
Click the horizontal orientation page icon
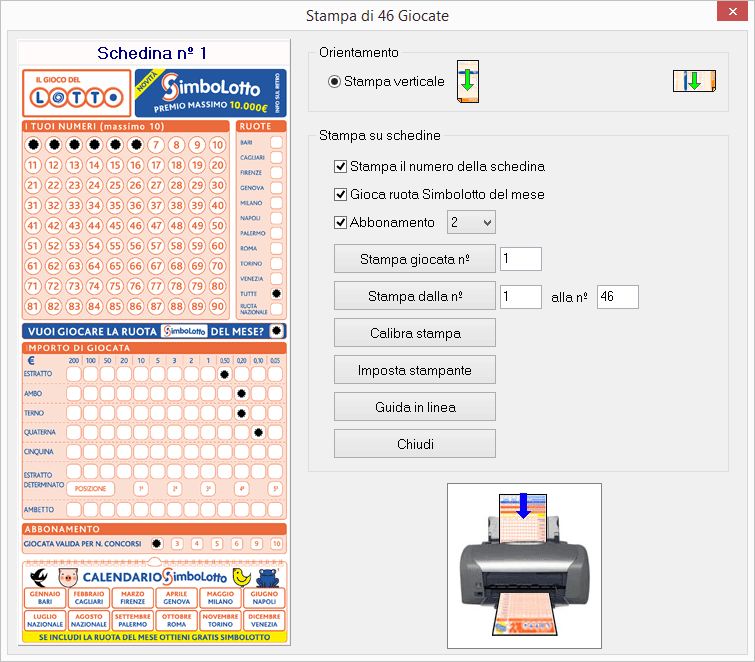694,80
